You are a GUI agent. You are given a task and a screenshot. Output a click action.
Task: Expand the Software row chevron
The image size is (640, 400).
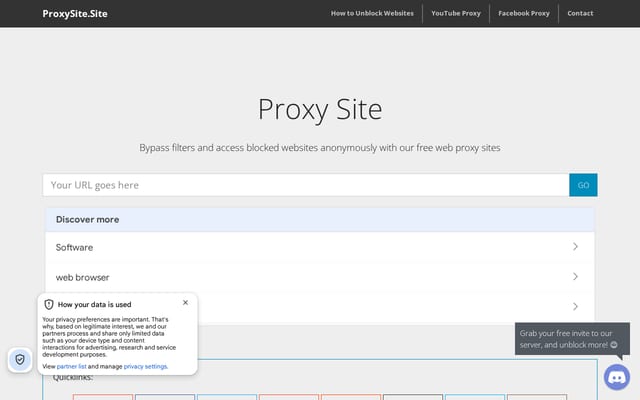pos(575,247)
